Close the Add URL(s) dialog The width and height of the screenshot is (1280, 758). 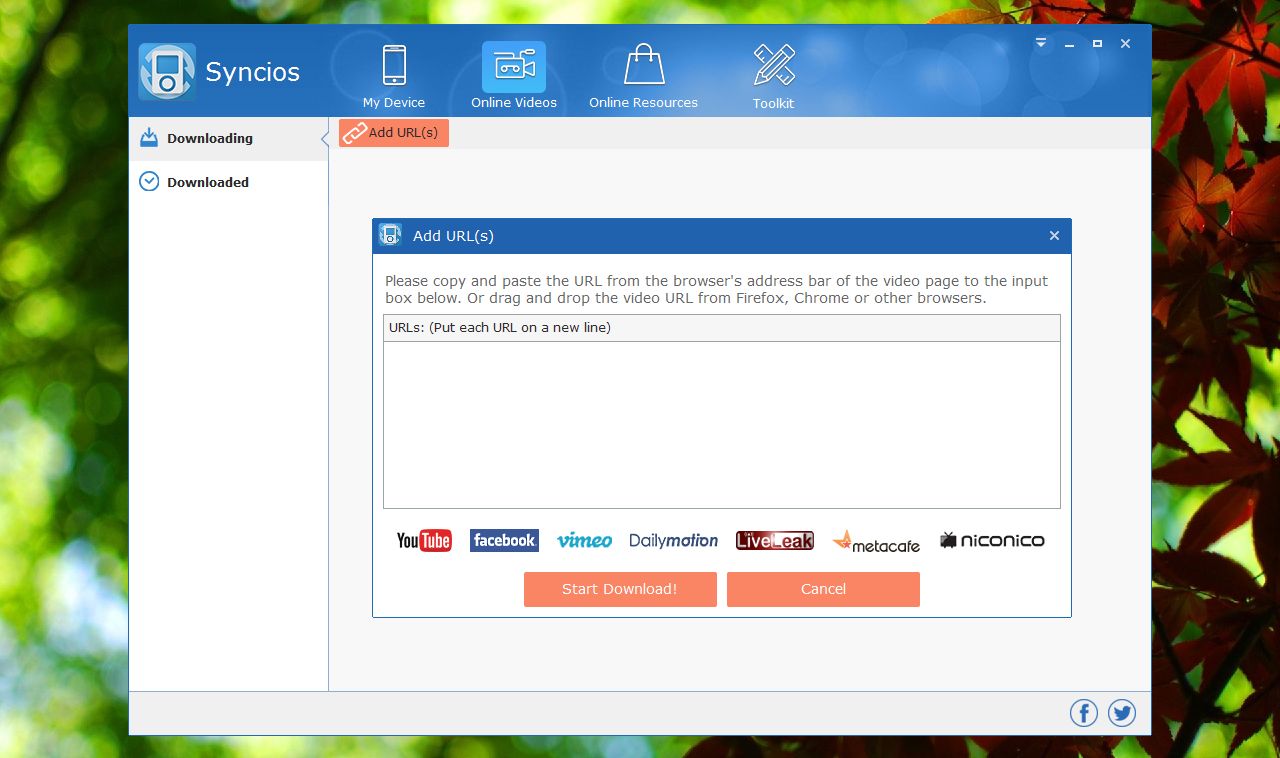[1054, 236]
